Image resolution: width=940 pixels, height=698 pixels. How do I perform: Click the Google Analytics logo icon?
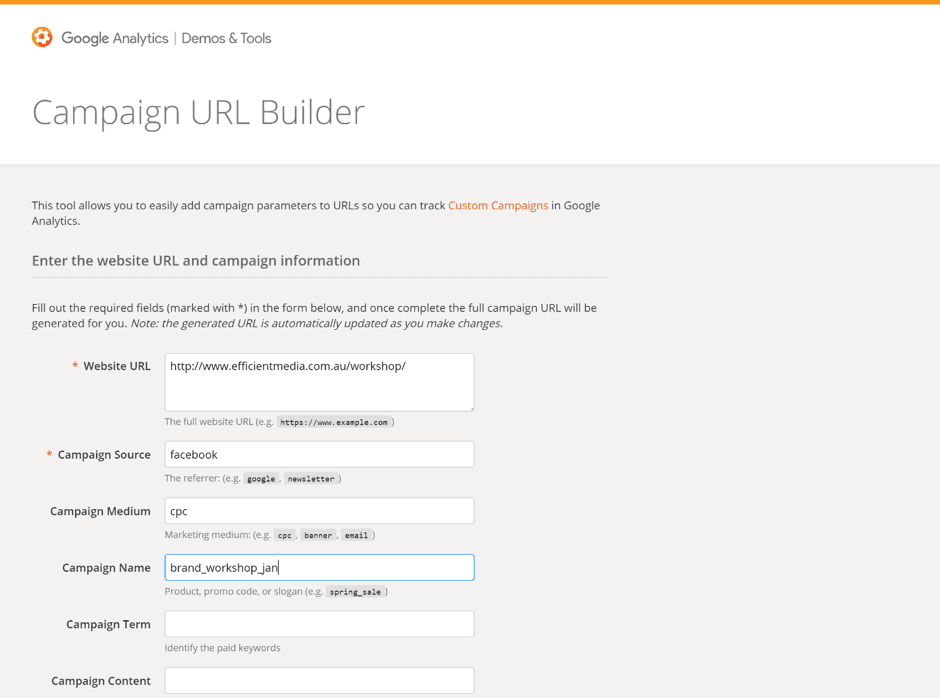[42, 37]
